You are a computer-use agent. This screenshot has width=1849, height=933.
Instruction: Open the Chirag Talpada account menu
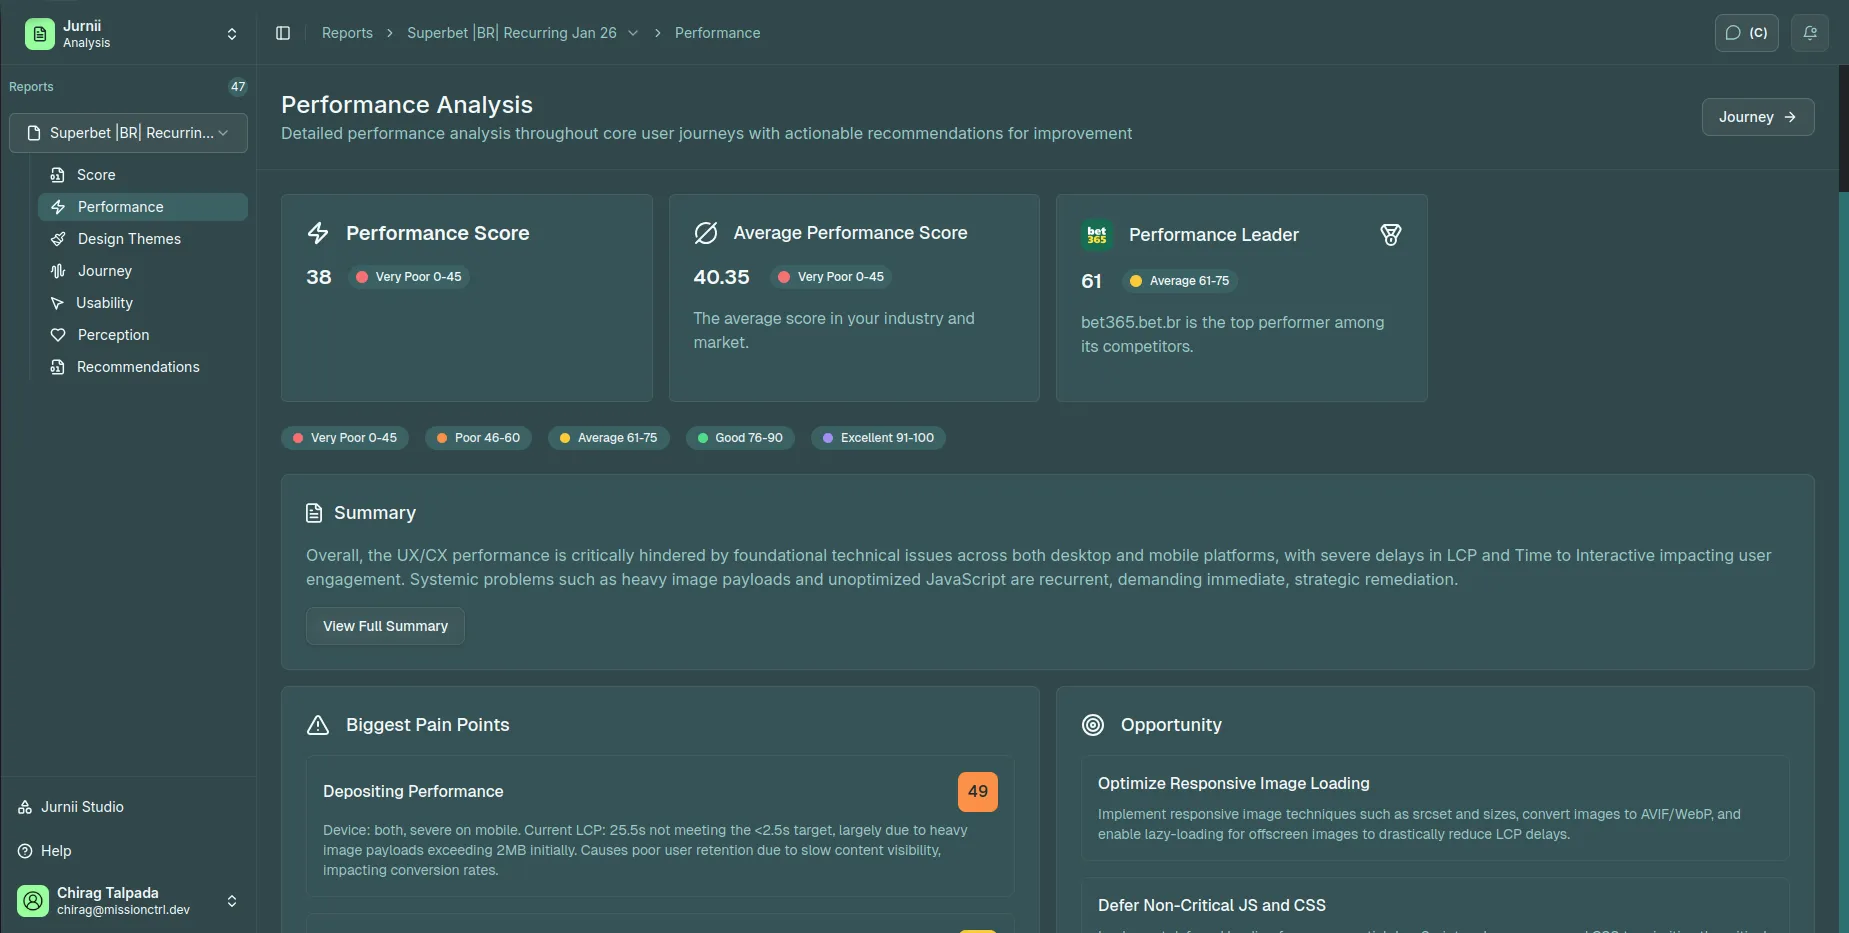pos(232,900)
